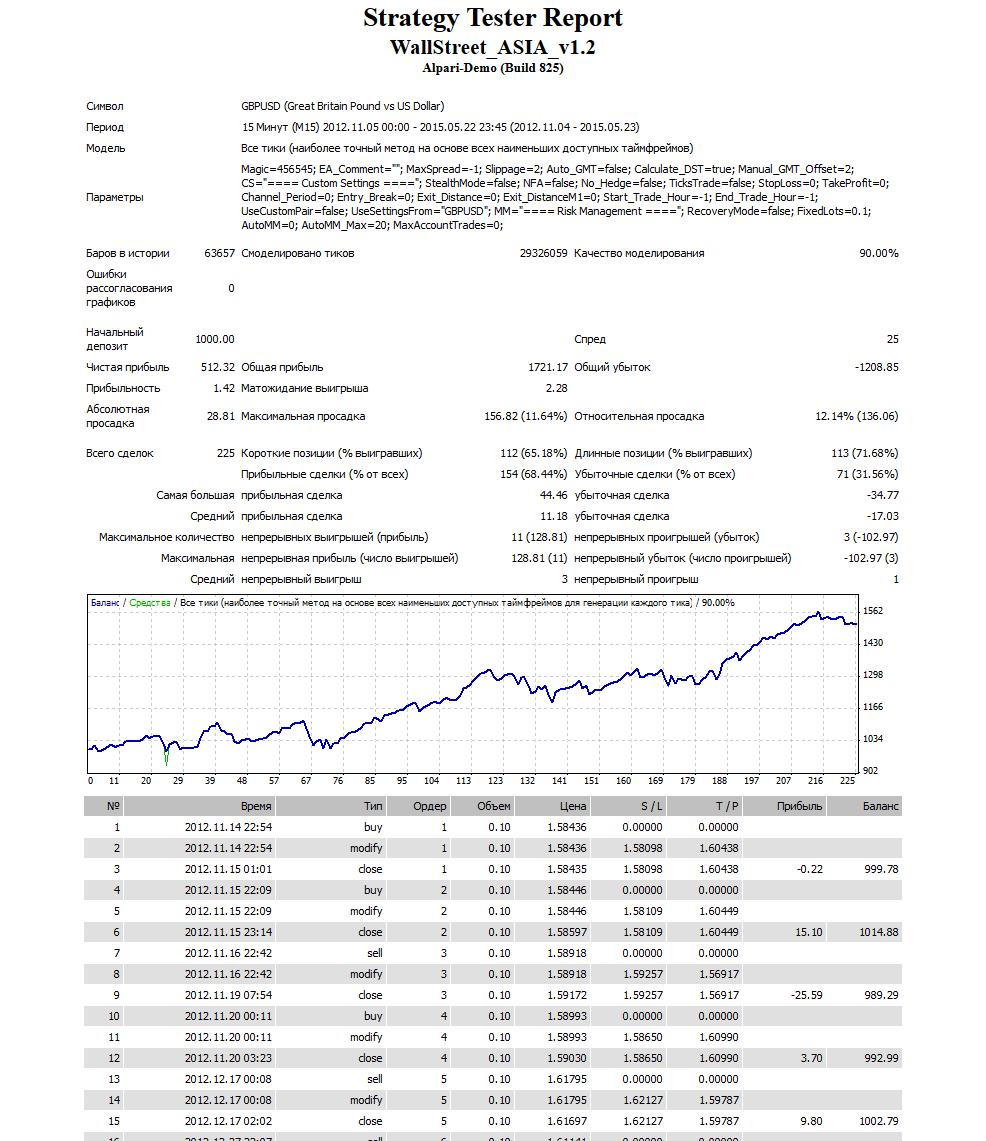This screenshot has width=986, height=1141.
Task: Click the profit trades value 154 (68.44%)
Action: [534, 474]
